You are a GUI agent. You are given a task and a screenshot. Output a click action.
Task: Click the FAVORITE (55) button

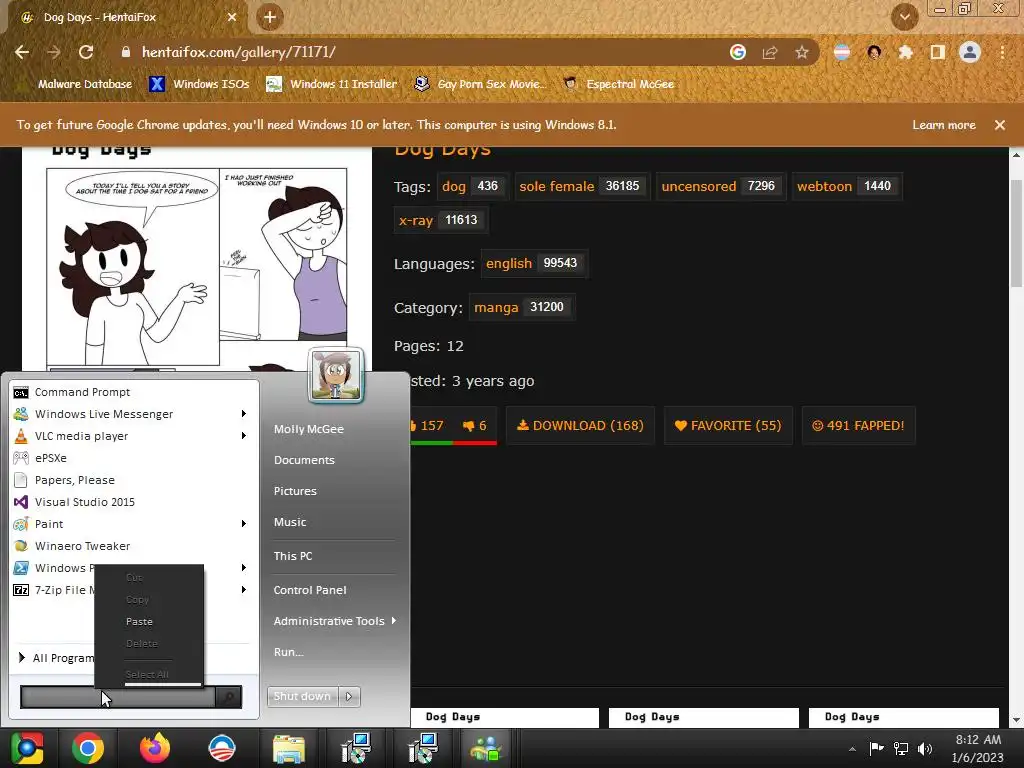[x=728, y=426]
